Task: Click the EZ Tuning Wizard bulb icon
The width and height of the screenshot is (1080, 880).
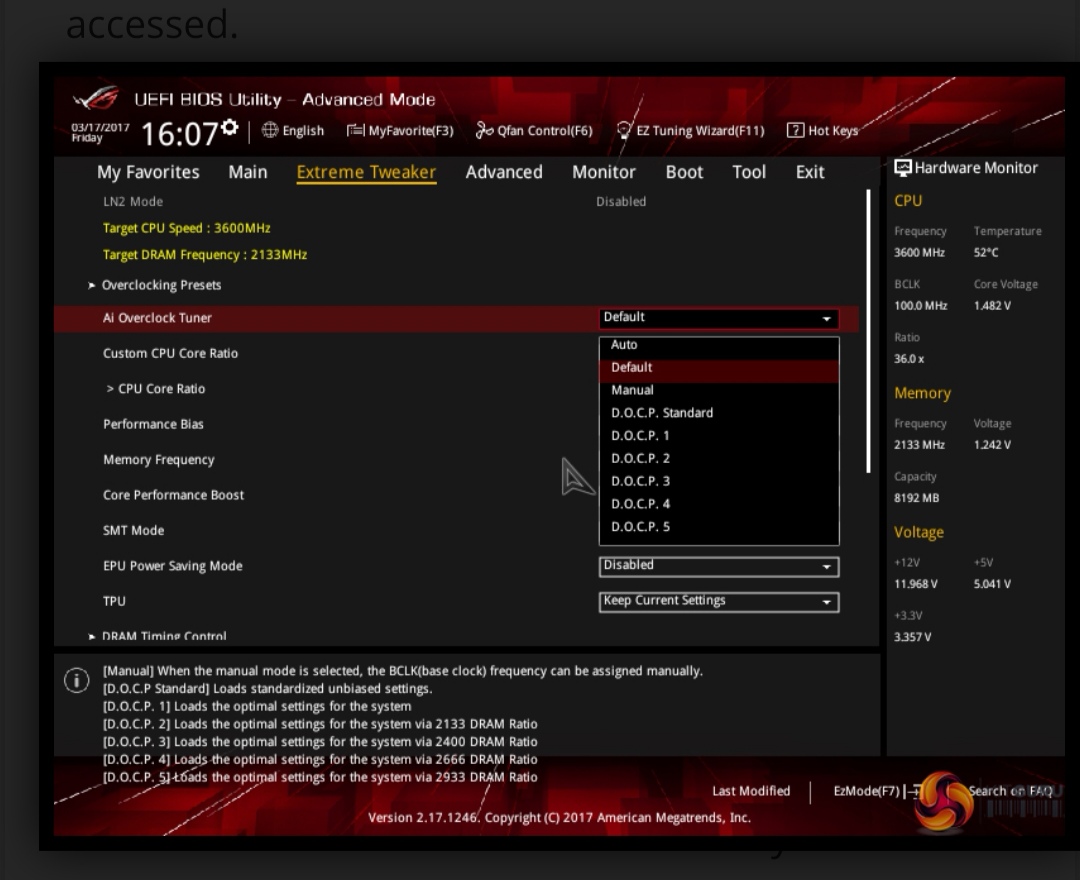Action: 623,130
